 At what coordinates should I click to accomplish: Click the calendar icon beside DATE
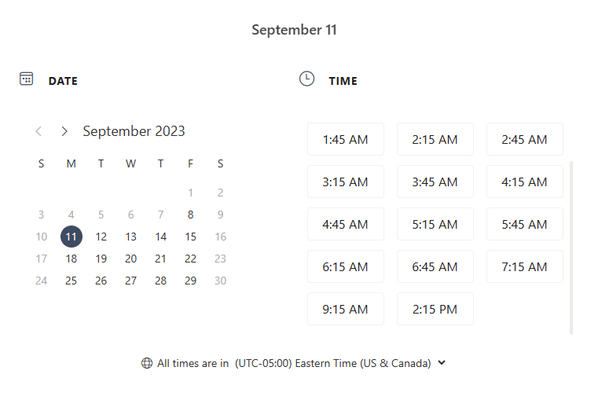click(x=26, y=79)
